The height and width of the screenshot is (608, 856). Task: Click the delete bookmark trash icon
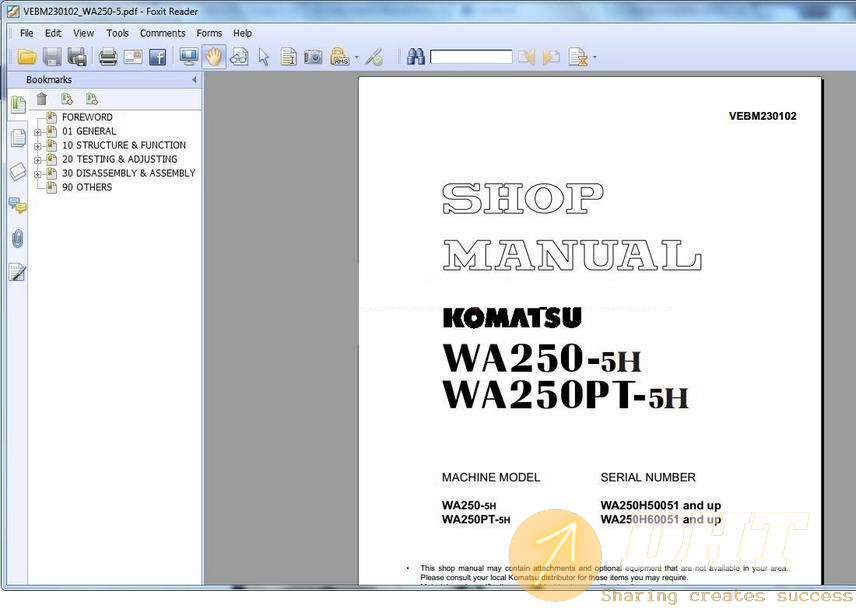pos(41,99)
